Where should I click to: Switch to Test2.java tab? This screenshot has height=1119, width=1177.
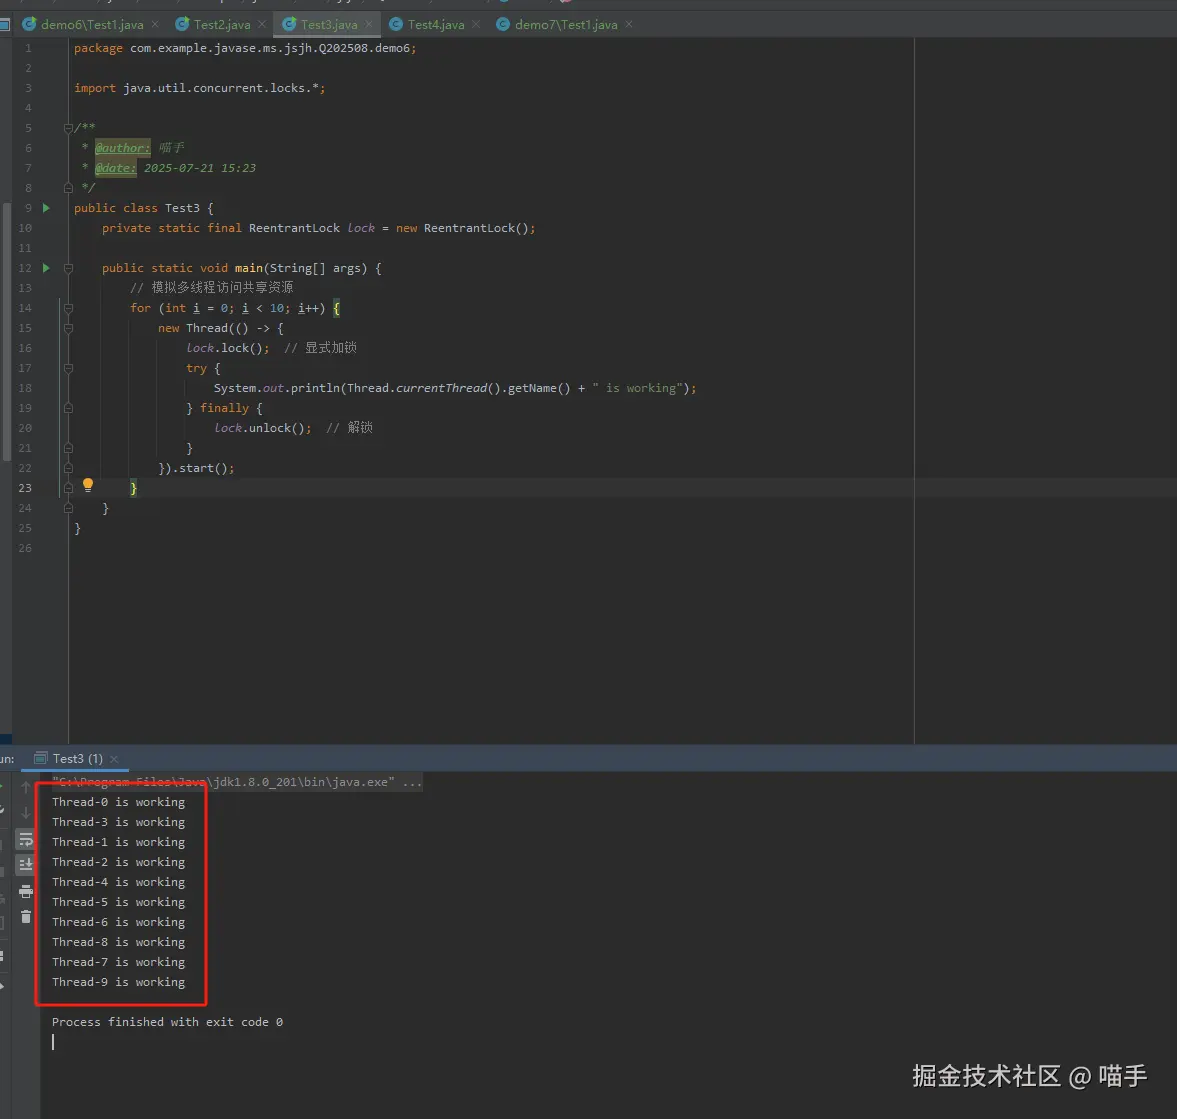tap(221, 24)
